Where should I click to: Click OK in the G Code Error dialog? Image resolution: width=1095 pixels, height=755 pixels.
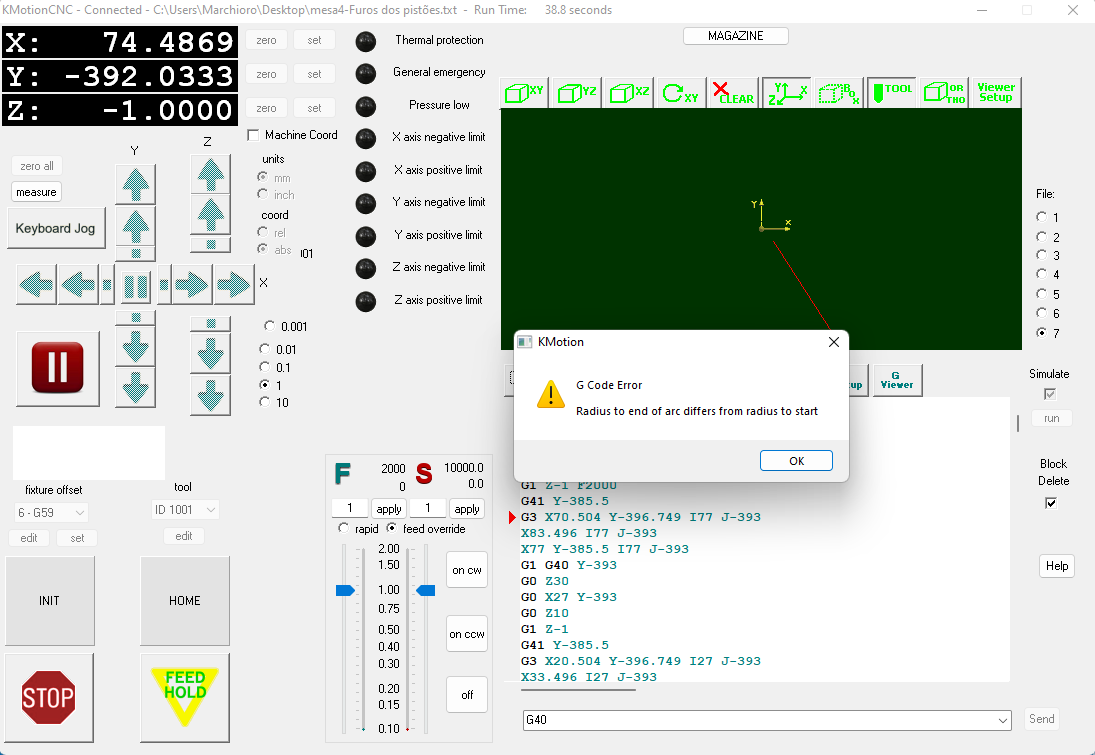click(x=796, y=461)
